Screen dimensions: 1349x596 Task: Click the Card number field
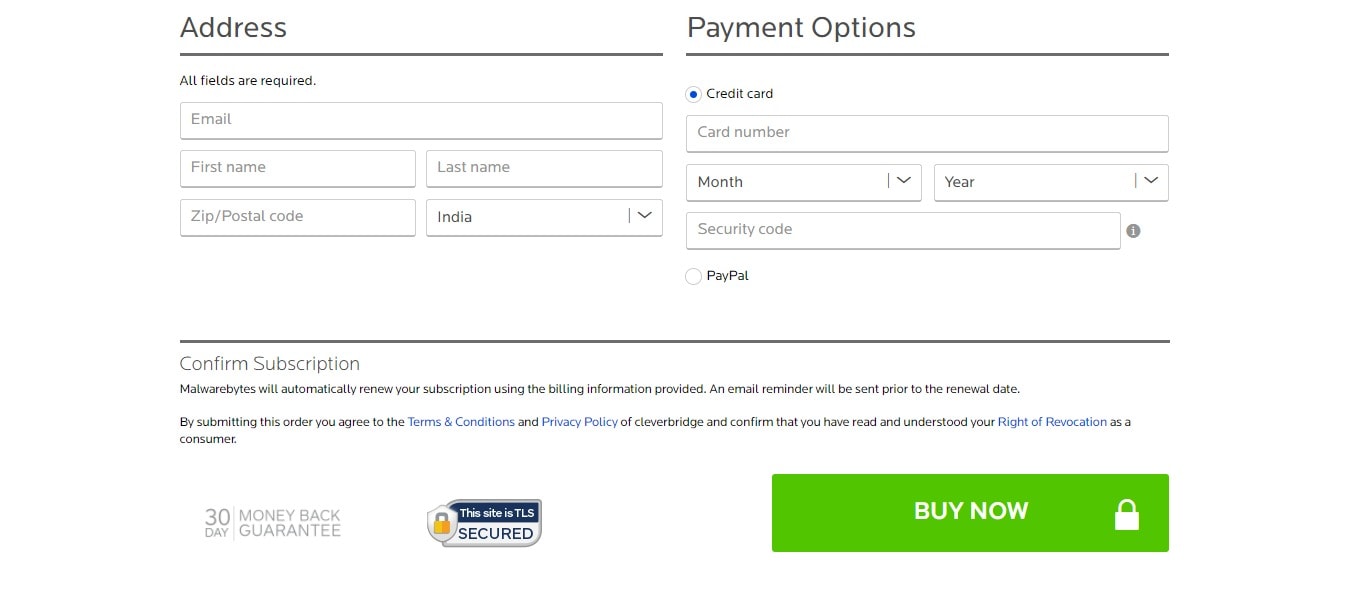927,133
